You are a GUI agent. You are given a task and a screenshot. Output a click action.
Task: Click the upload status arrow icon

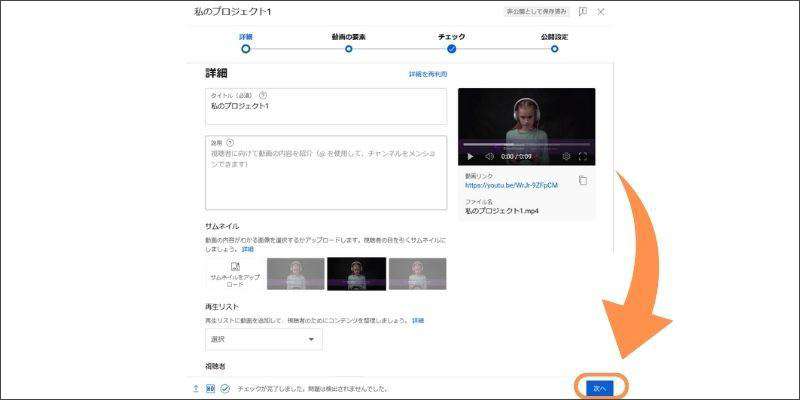coord(196,388)
